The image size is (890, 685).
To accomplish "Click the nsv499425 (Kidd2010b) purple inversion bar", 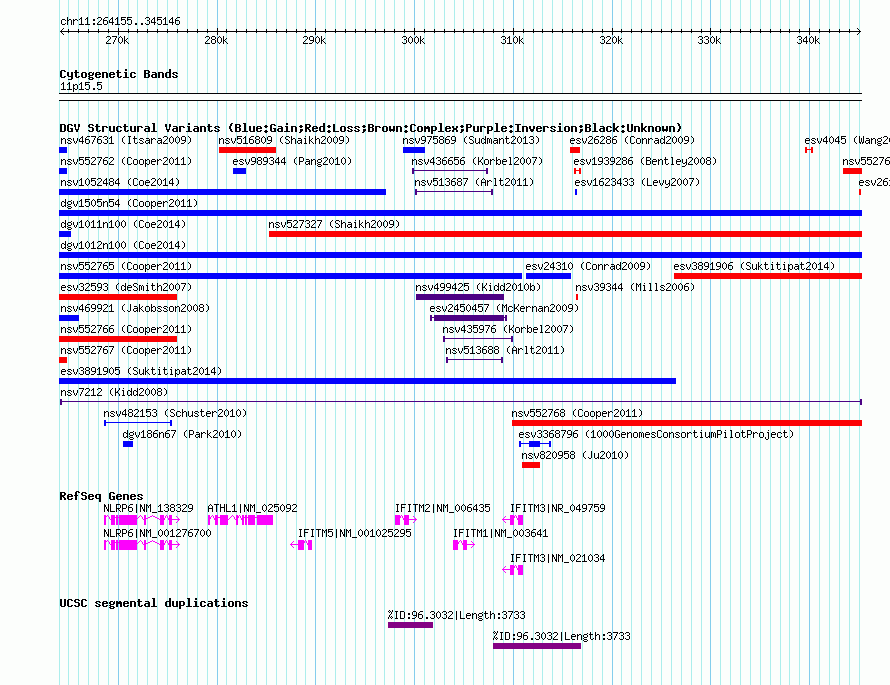I will pos(460,297).
